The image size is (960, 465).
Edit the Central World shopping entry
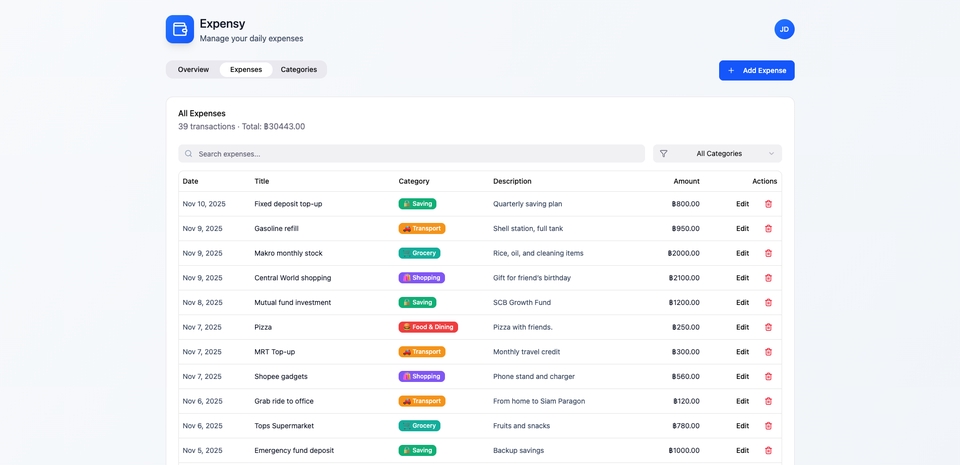(742, 278)
